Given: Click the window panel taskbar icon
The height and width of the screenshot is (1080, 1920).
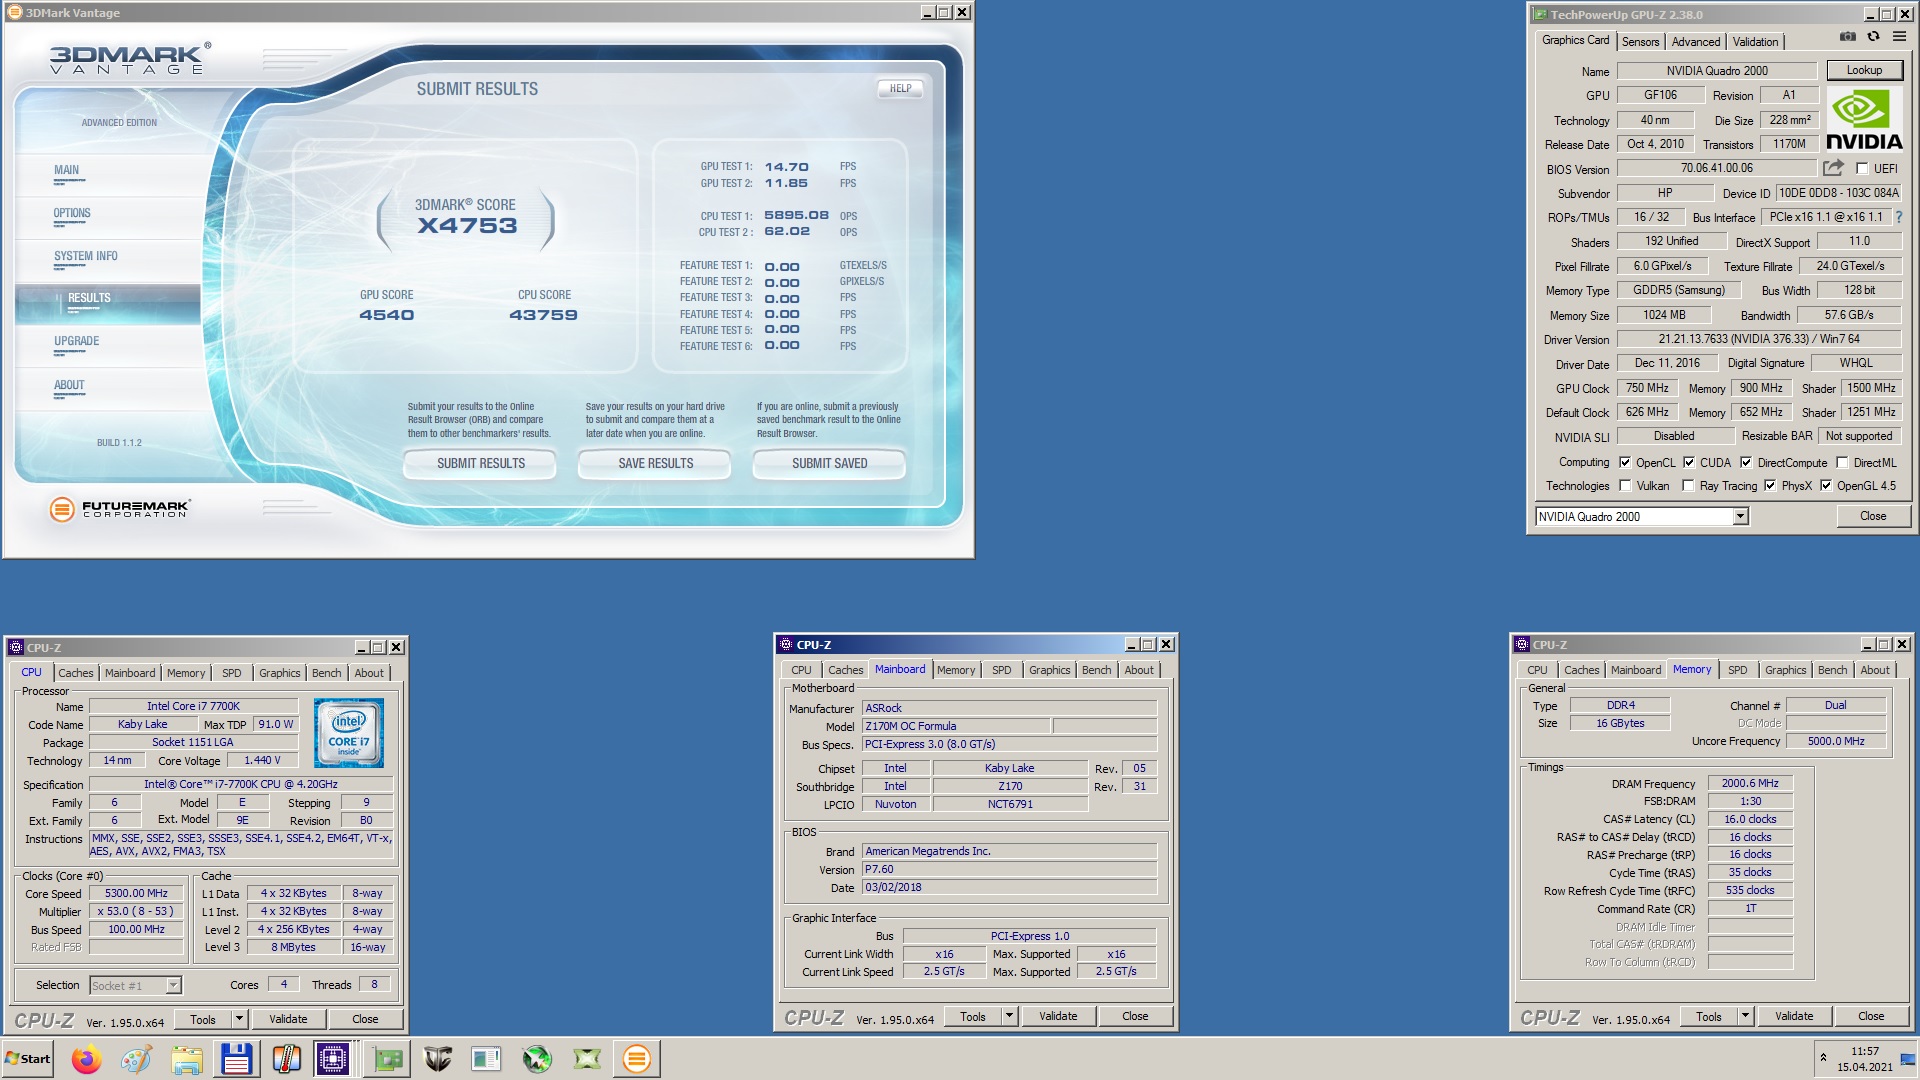Looking at the screenshot, I should [486, 1059].
